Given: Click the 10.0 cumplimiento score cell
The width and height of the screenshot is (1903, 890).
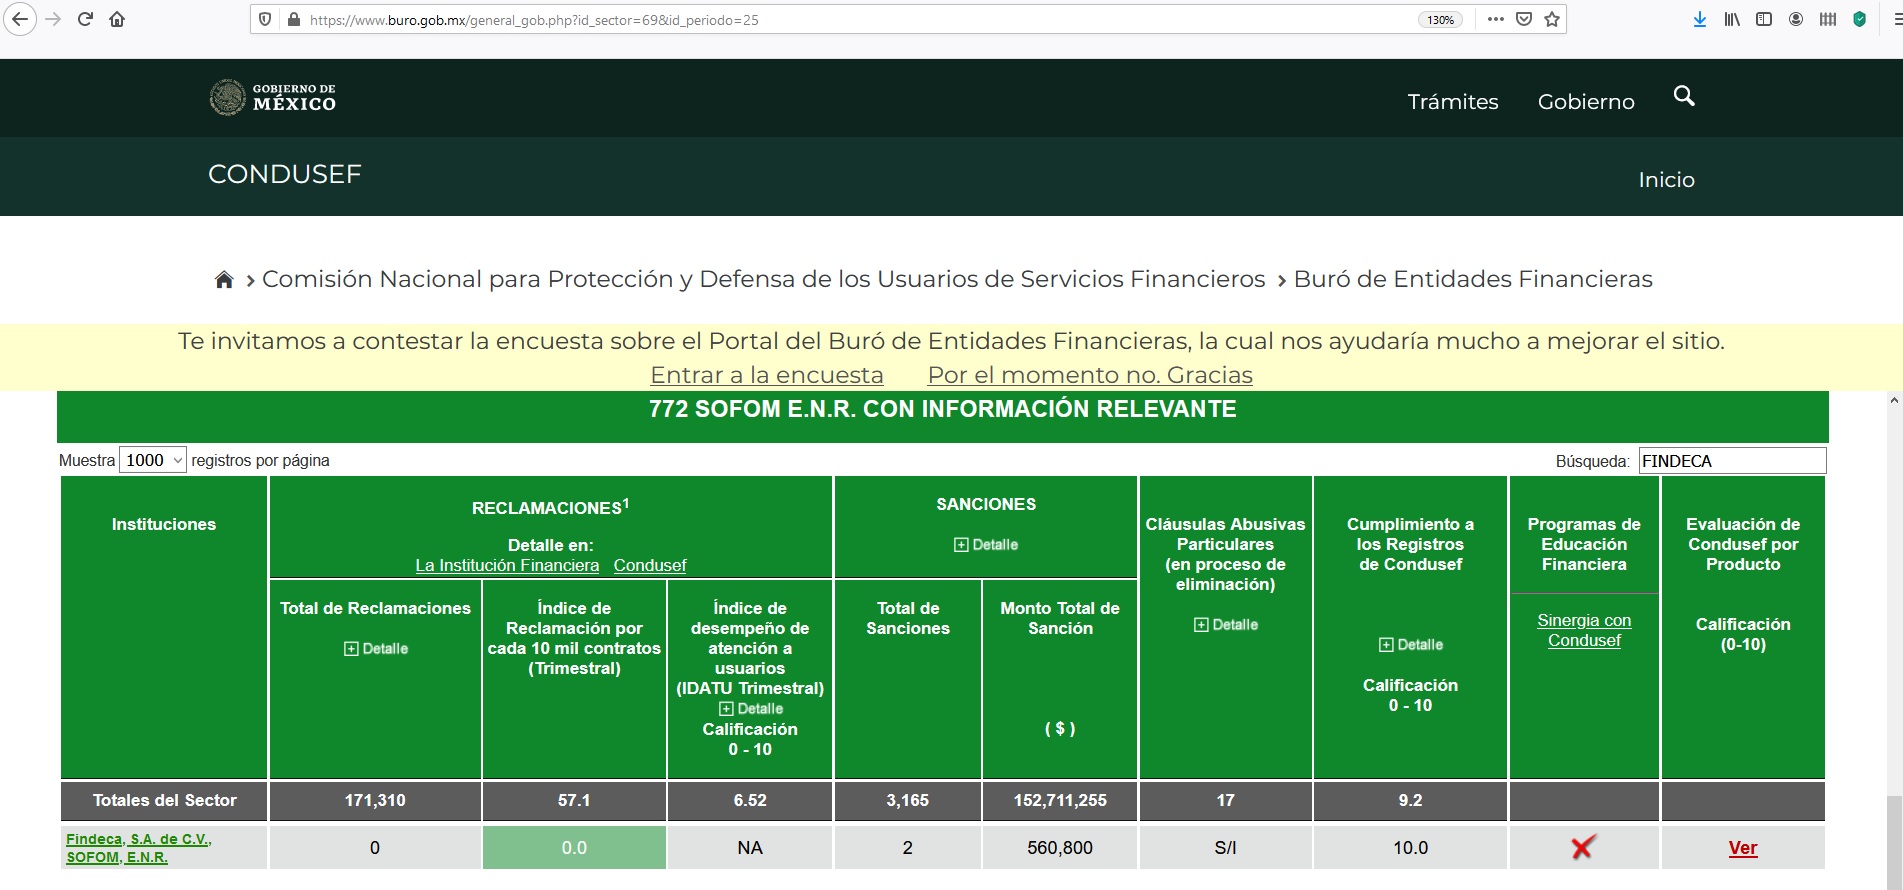Looking at the screenshot, I should pyautogui.click(x=1410, y=848).
